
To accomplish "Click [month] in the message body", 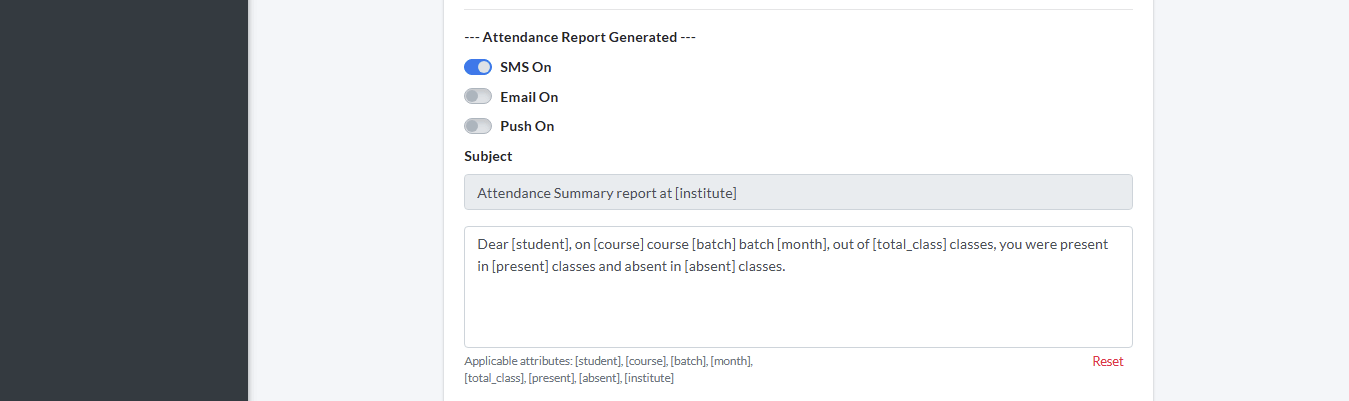I will point(803,244).
